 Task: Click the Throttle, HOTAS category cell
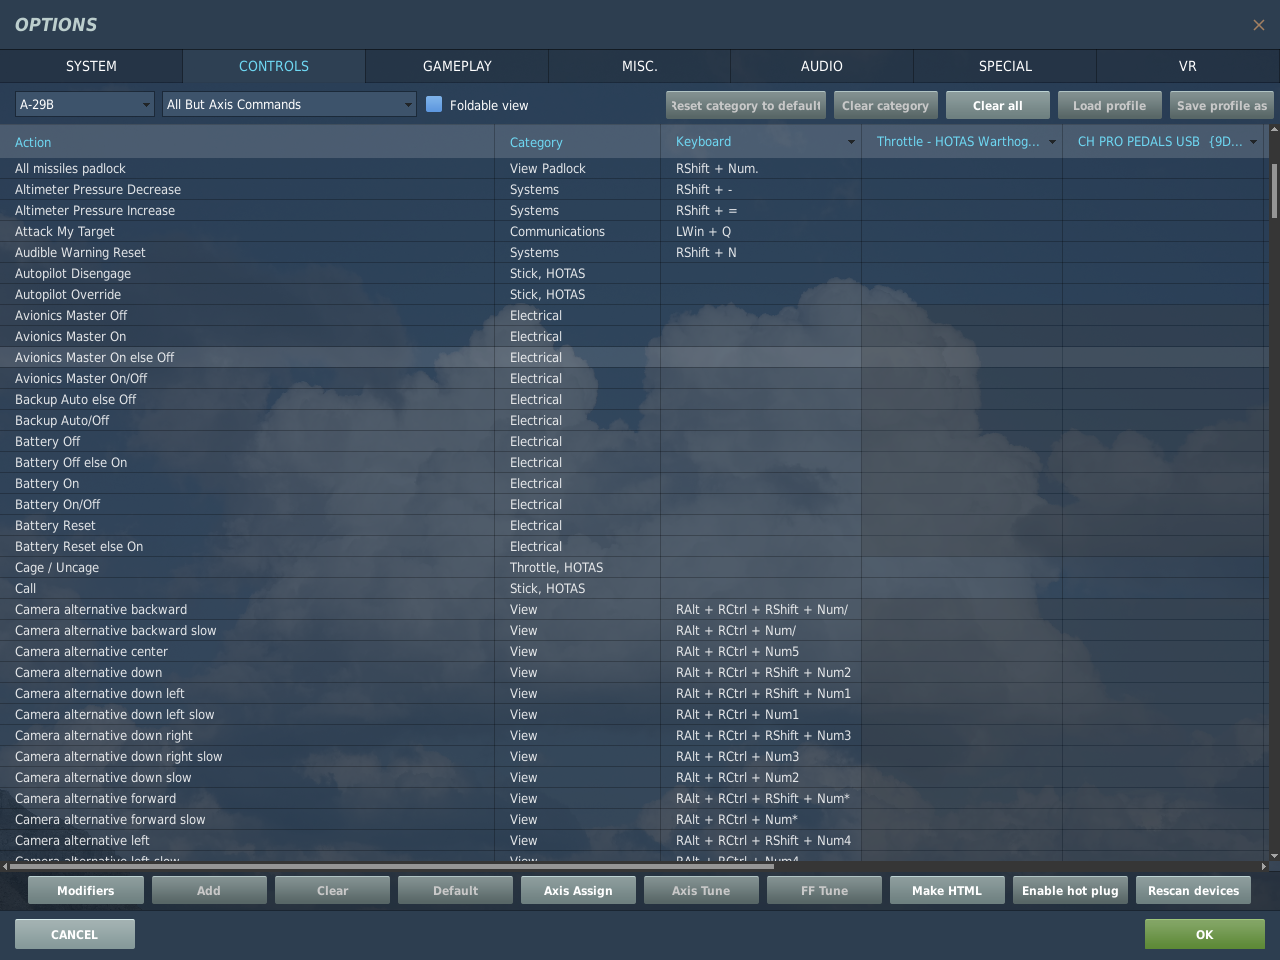pos(577,567)
